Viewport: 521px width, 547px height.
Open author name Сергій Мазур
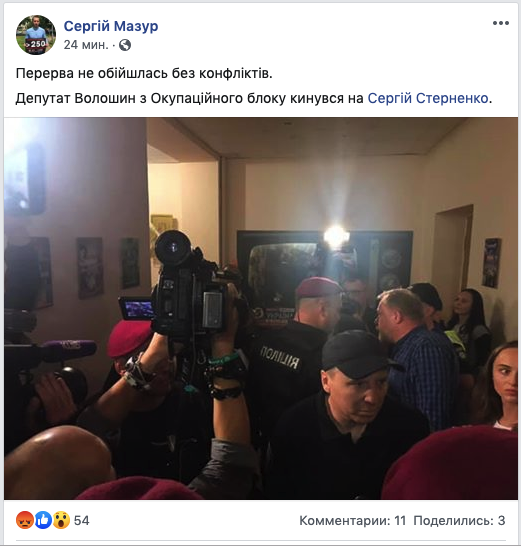pos(111,26)
